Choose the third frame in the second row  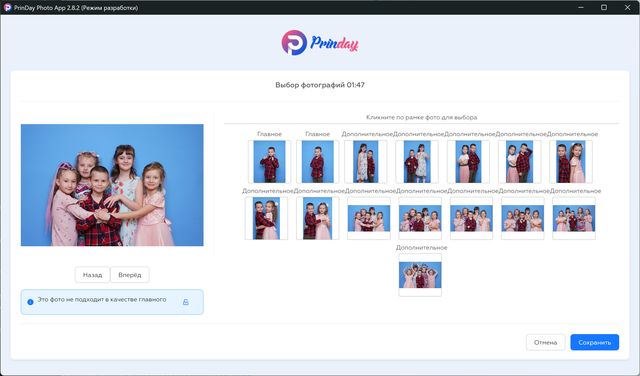tap(369, 218)
